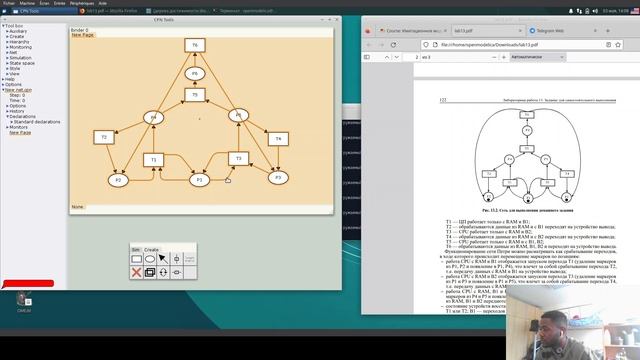
Task: Click the toggle snap-to-grid palette cell
Action: (190, 259)
